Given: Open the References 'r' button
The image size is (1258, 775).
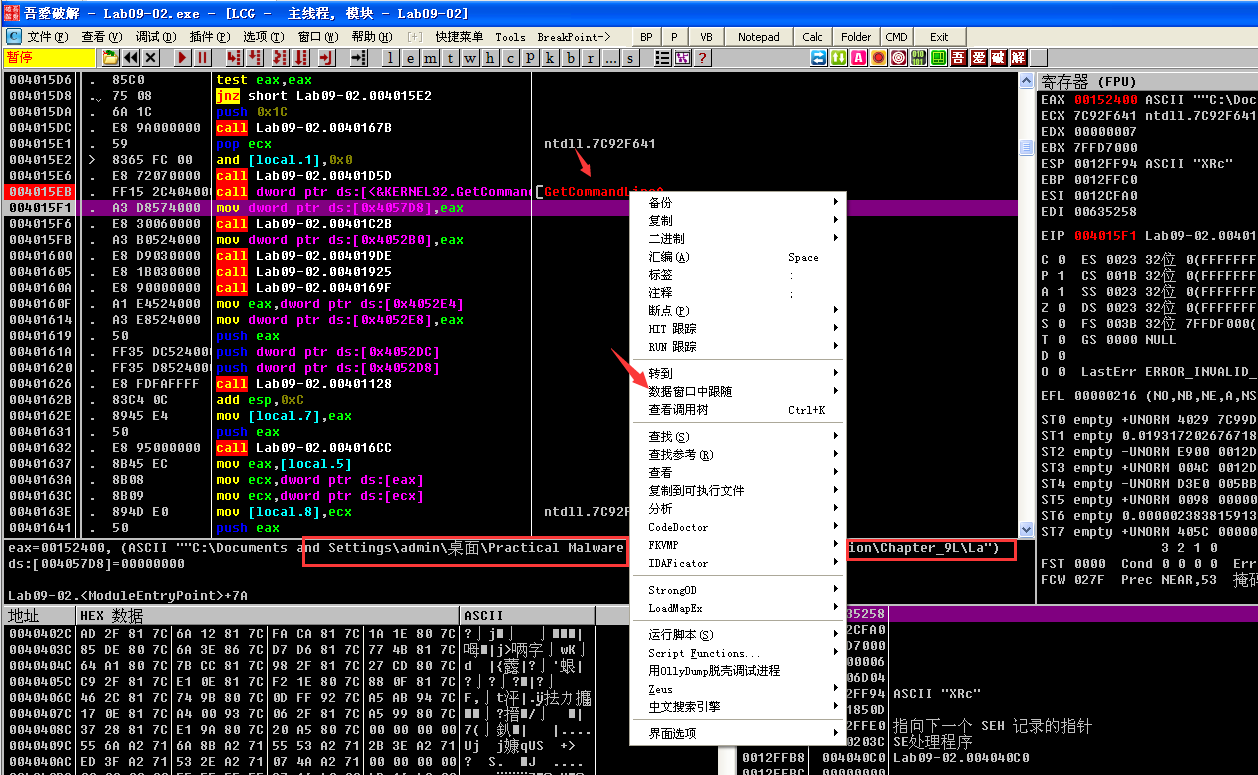Looking at the screenshot, I should 590,58.
